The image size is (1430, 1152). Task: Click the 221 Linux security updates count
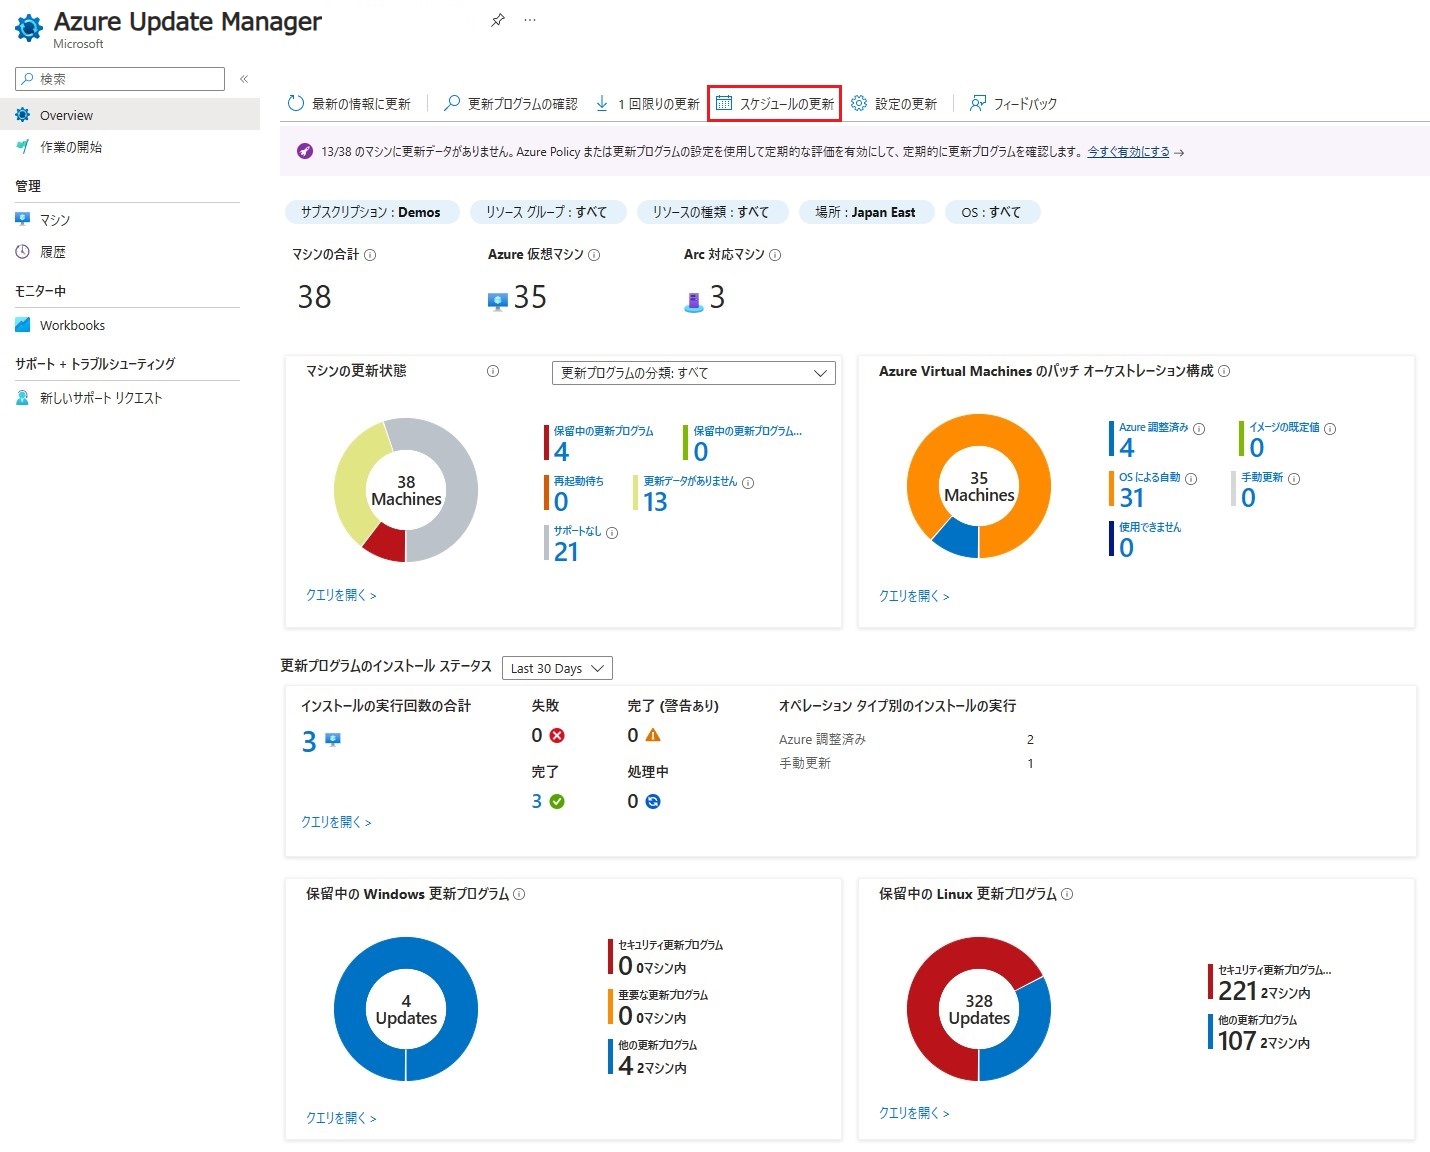point(1237,991)
